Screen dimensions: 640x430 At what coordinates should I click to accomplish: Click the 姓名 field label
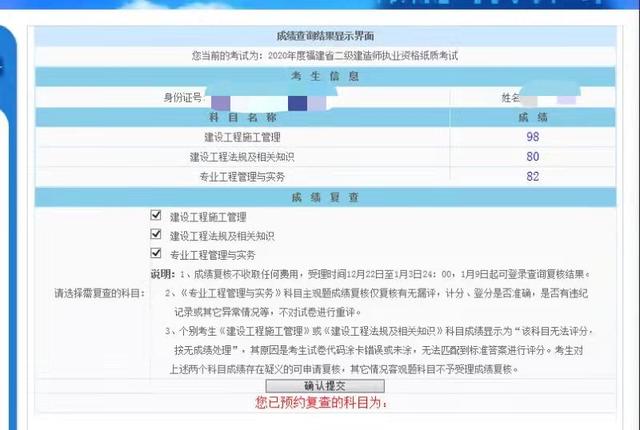pos(511,98)
